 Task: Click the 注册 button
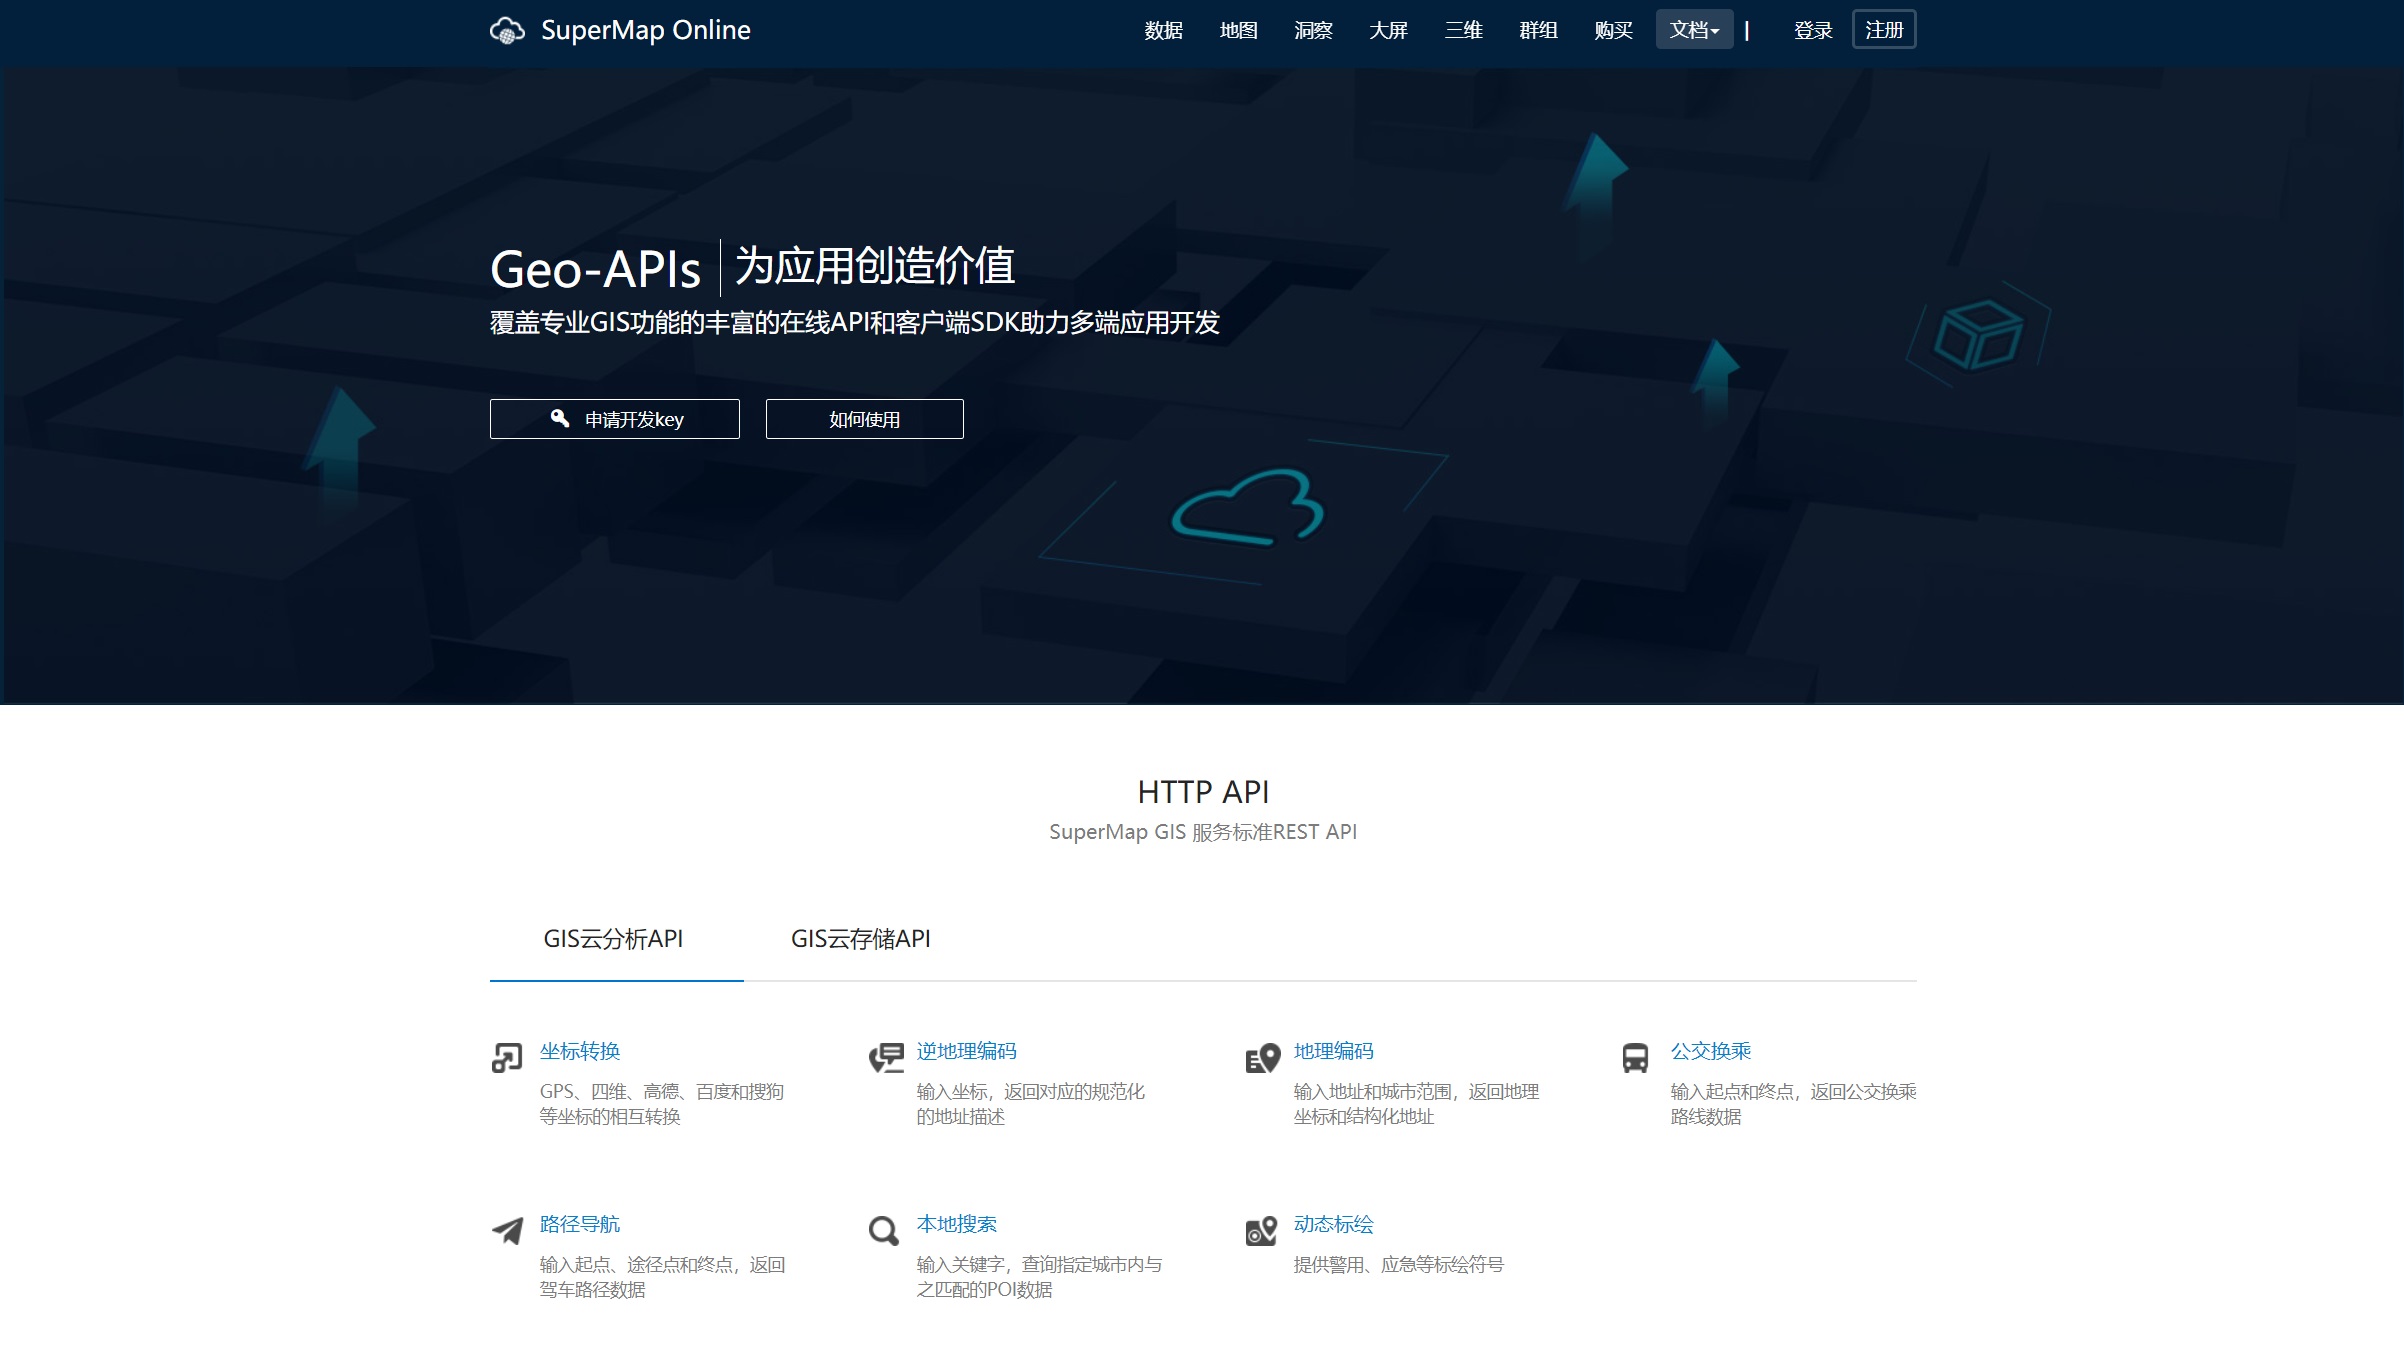1884,30
